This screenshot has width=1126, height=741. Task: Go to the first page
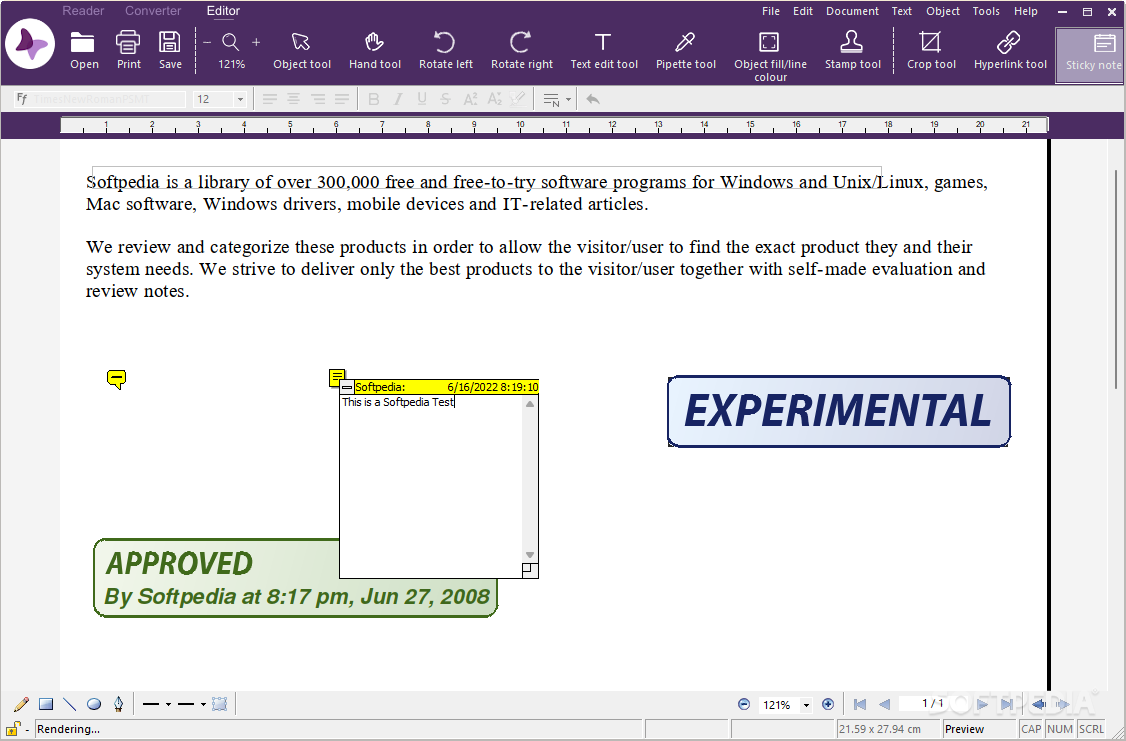[x=860, y=704]
